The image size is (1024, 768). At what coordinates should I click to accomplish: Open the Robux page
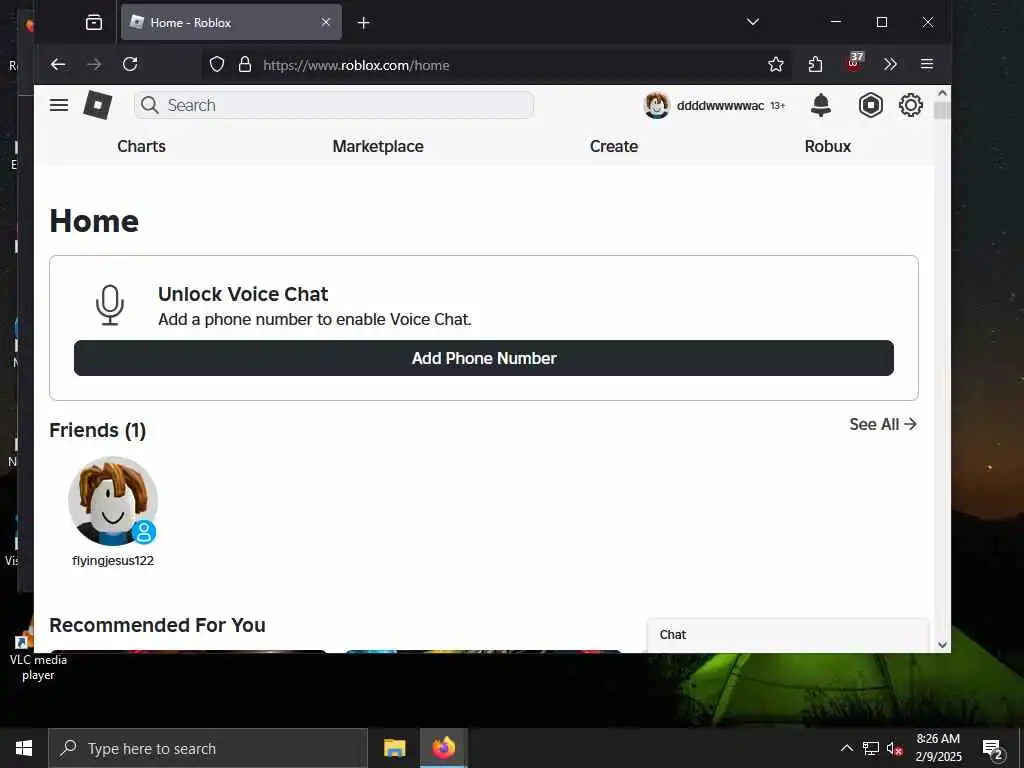(827, 146)
